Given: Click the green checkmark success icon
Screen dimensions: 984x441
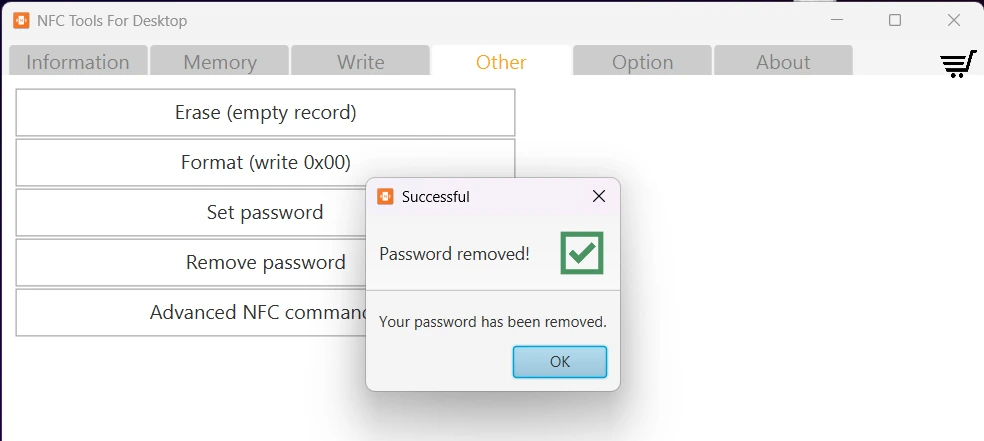Looking at the screenshot, I should pyautogui.click(x=581, y=253).
